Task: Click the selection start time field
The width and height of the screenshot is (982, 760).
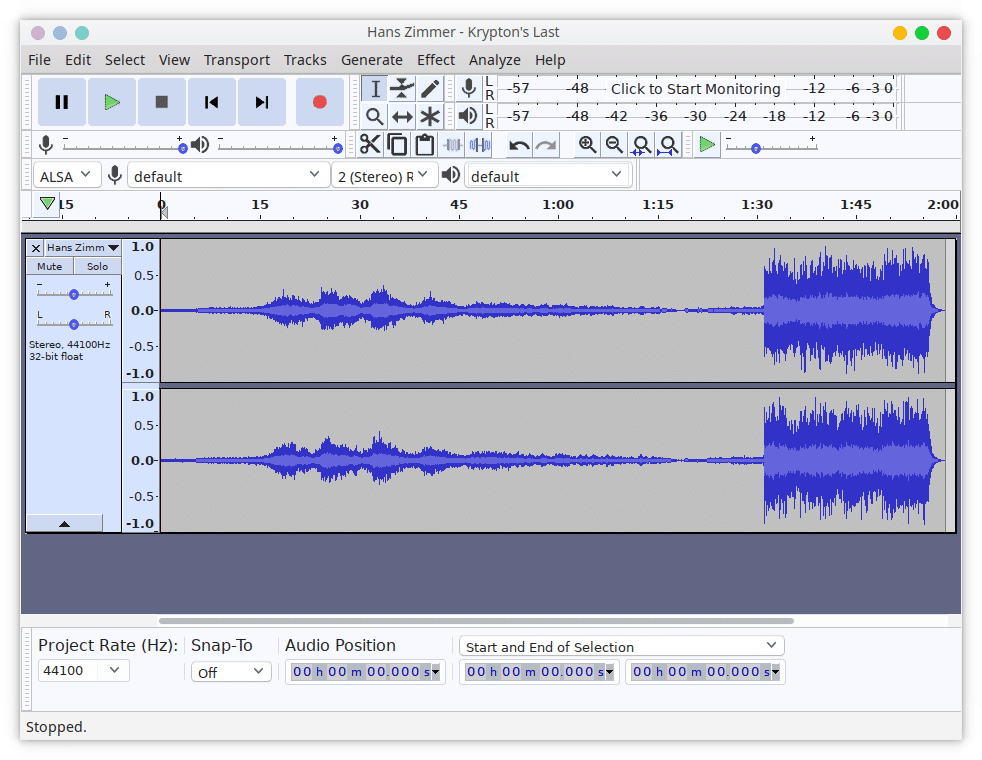Action: click(539, 672)
